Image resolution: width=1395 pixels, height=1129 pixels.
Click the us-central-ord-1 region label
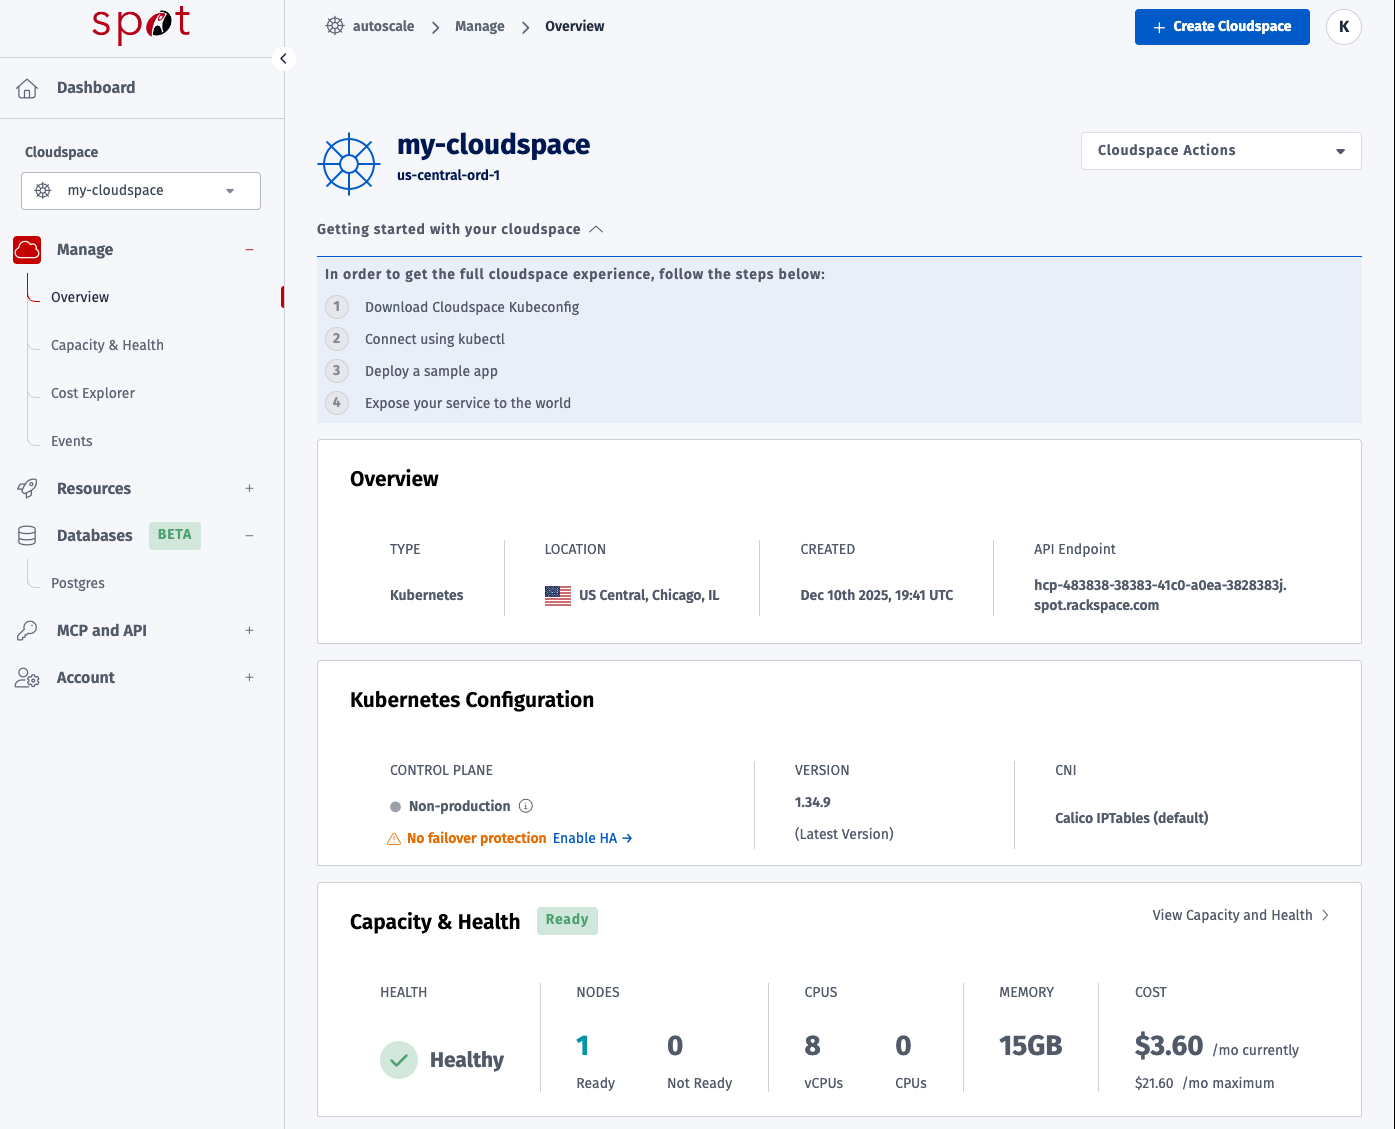449,175
